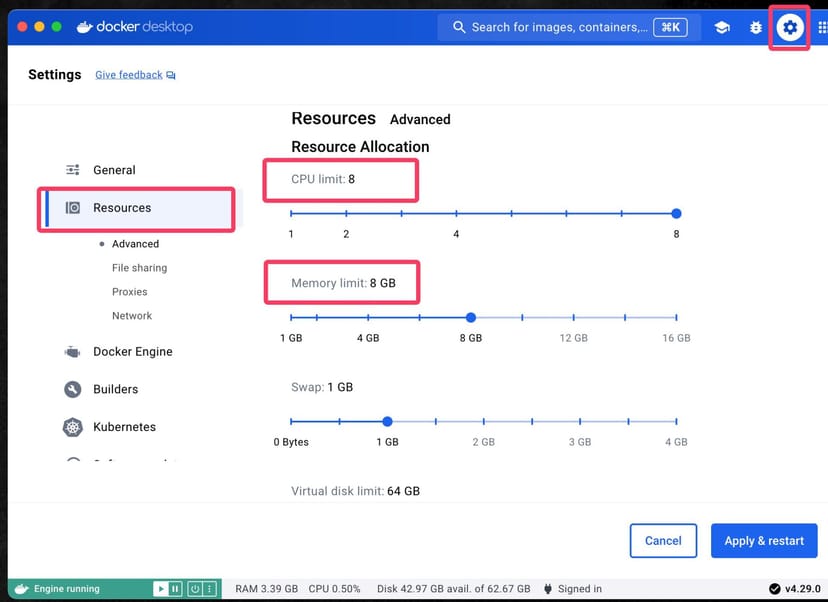Image resolution: width=828 pixels, height=602 pixels.
Task: Open the Kubernetes settings section
Action: pyautogui.click(x=124, y=427)
